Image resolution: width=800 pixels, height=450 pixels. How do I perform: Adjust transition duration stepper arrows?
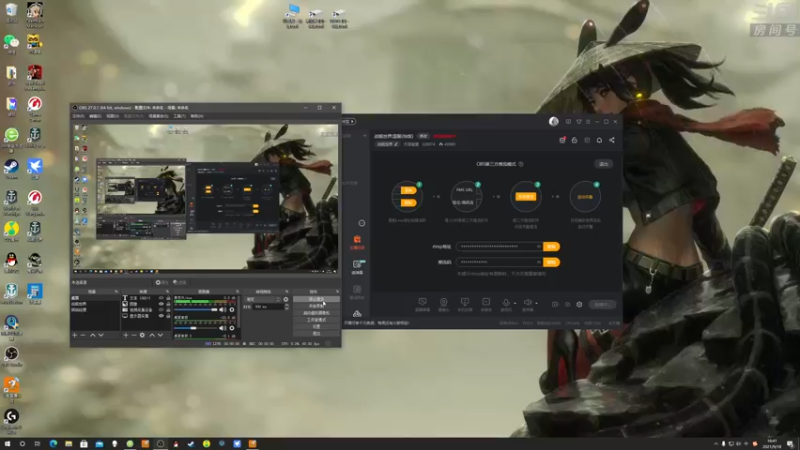[x=287, y=307]
